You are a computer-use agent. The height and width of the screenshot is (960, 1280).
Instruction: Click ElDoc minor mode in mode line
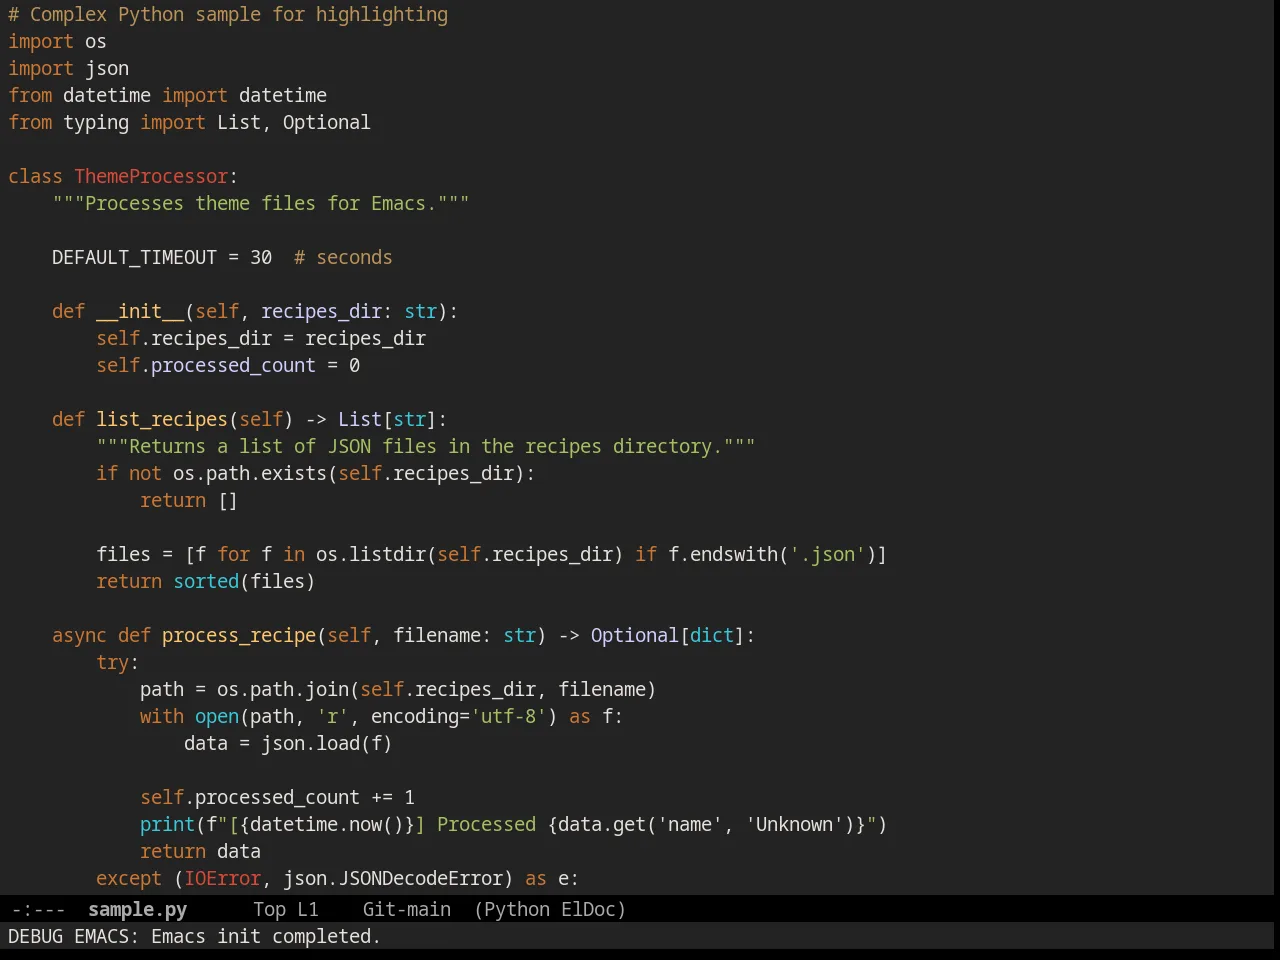click(588, 909)
